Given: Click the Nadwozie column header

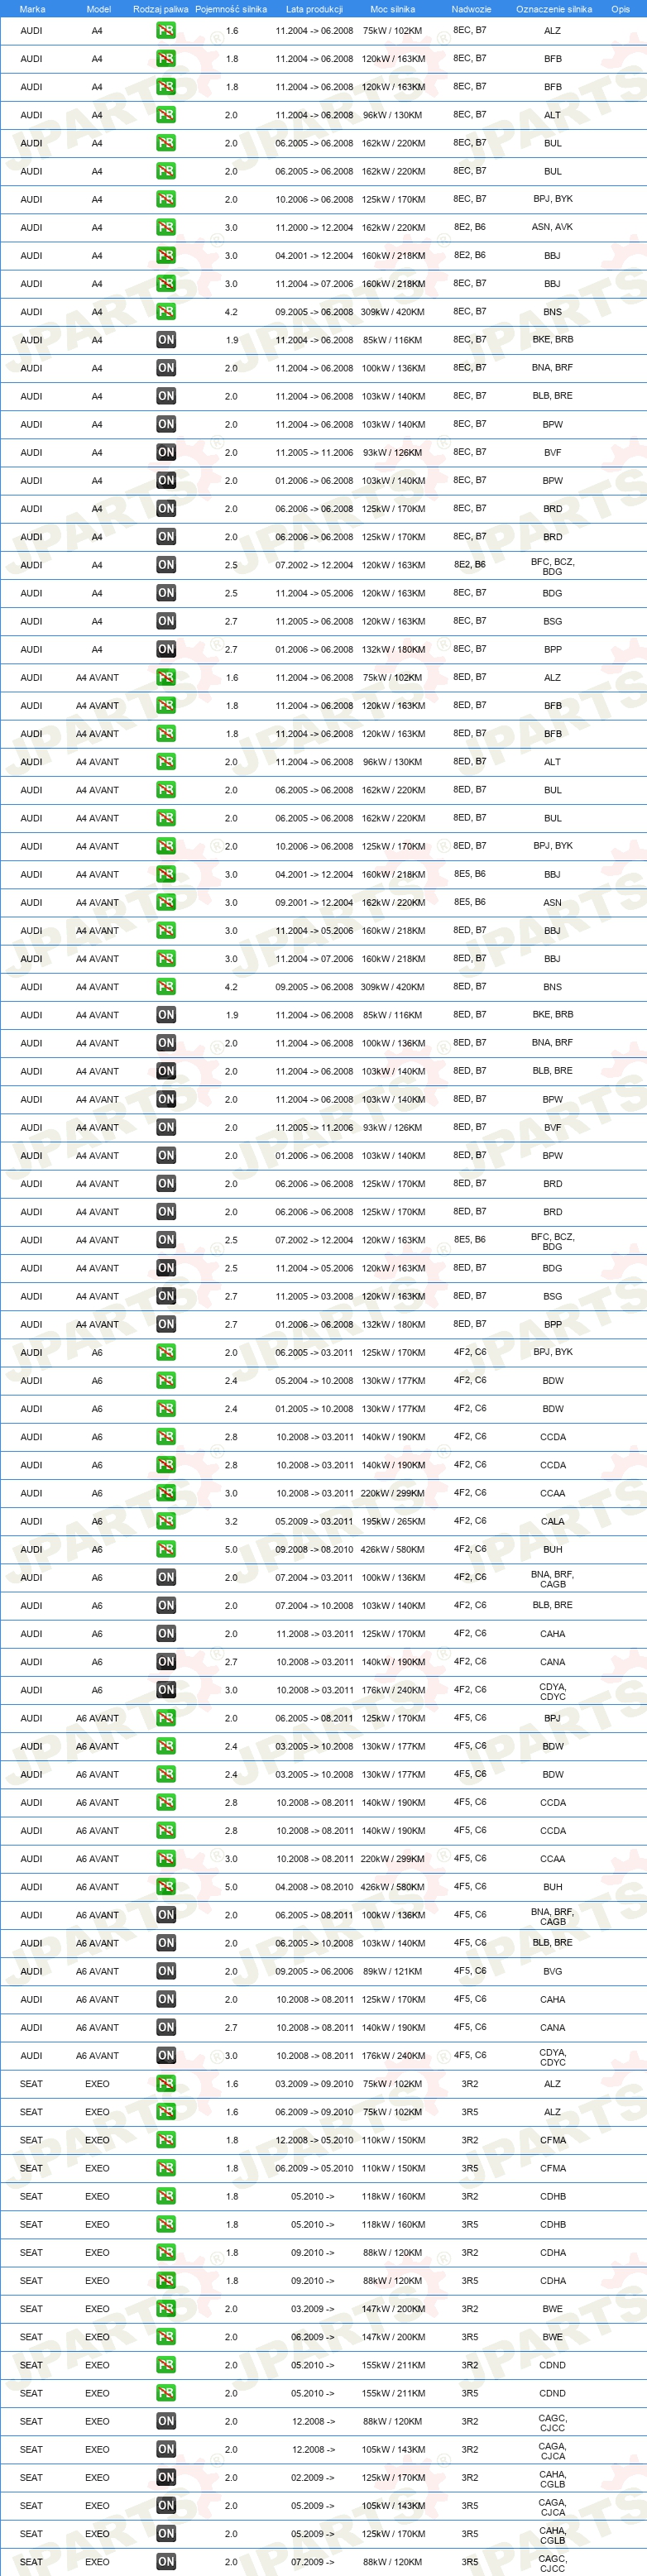Looking at the screenshot, I should [471, 9].
